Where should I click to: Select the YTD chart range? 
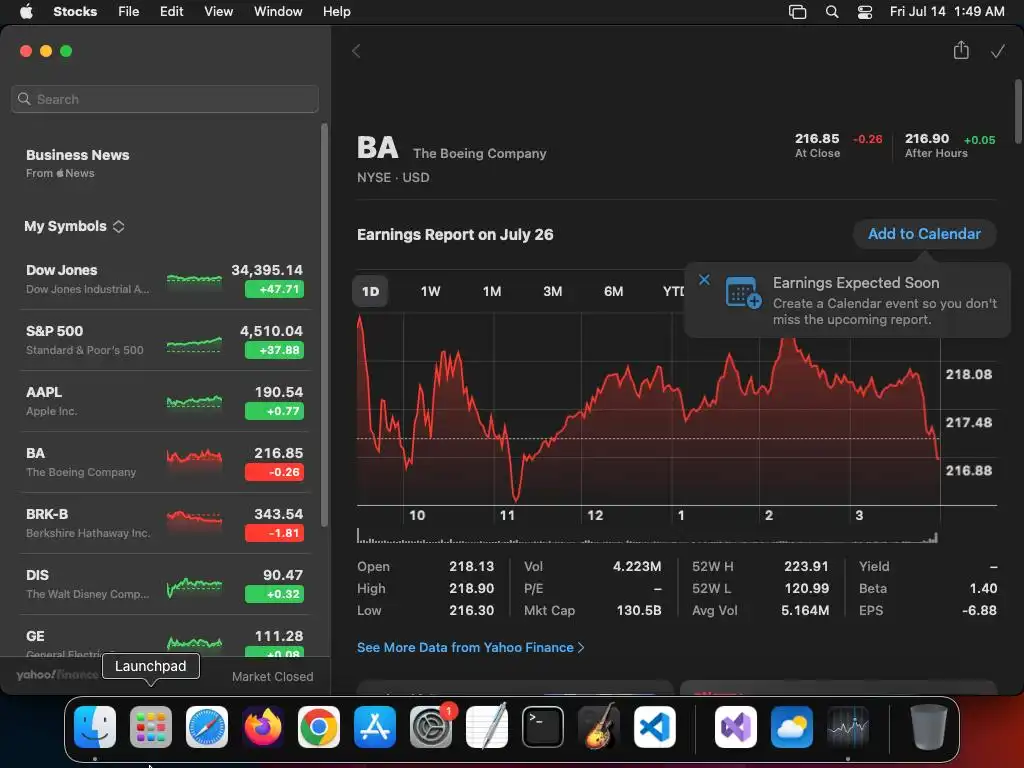pyautogui.click(x=673, y=291)
